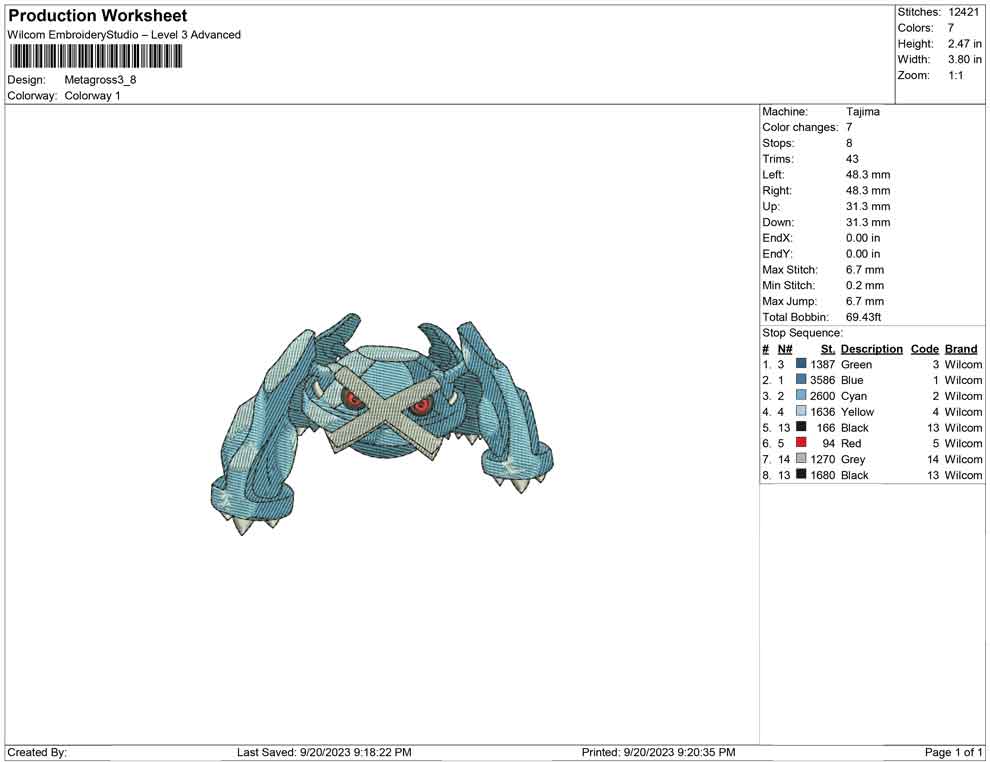
Task: Select 'Wilcom EmbroideryStudio – Level 3 Advanced' text
Action: [x=124, y=35]
